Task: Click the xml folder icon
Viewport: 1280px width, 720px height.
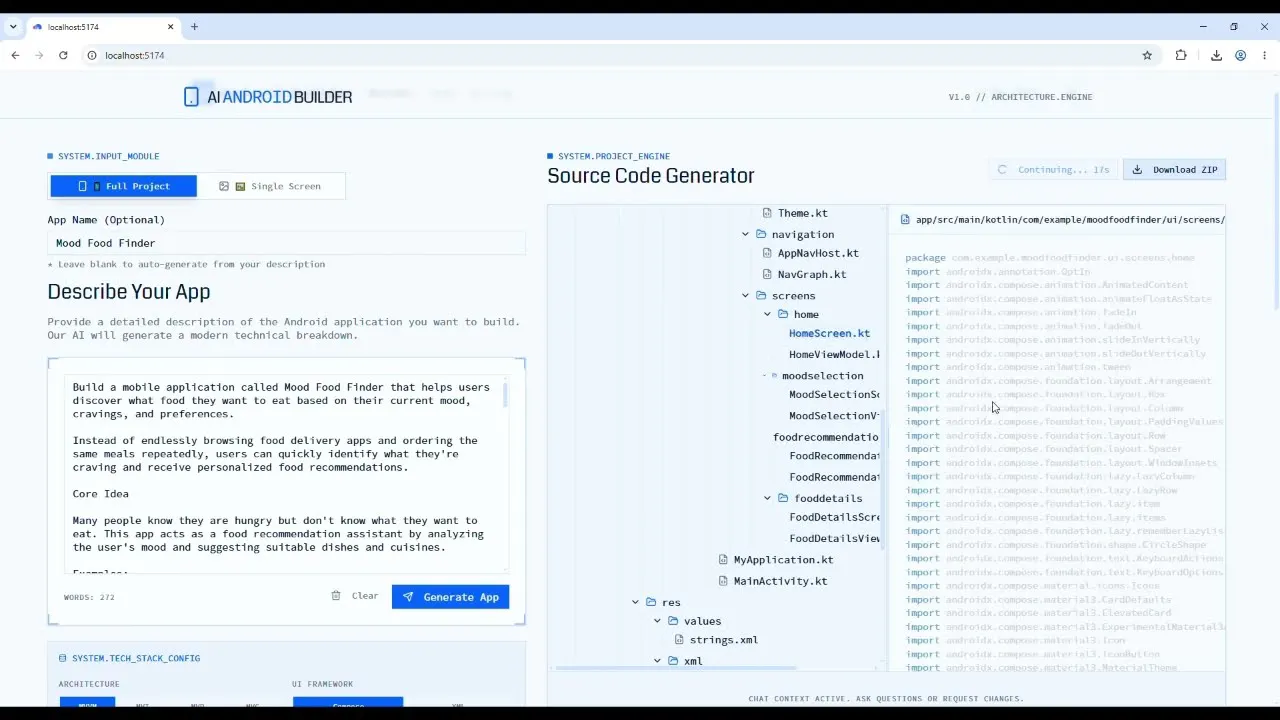Action: 673,661
